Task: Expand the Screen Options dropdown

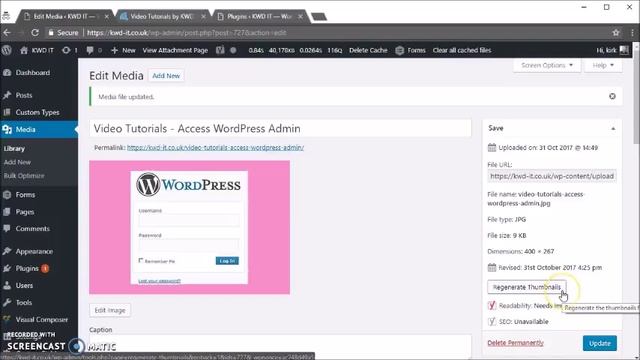Action: [547, 65]
